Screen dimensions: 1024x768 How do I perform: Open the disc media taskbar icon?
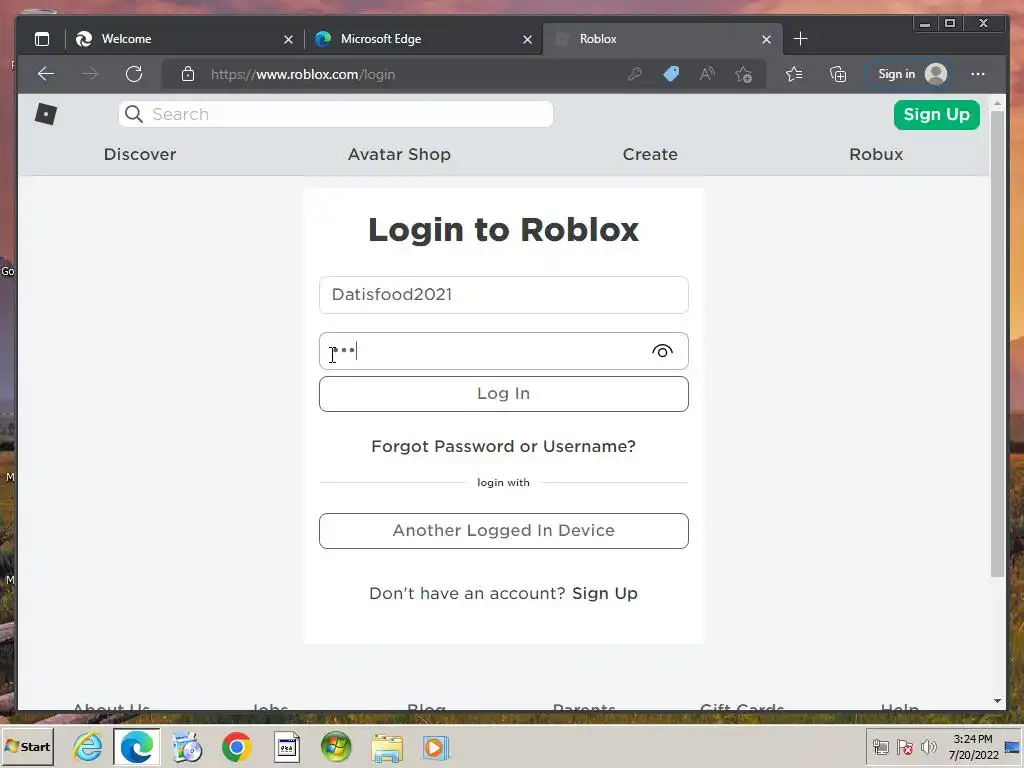187,747
